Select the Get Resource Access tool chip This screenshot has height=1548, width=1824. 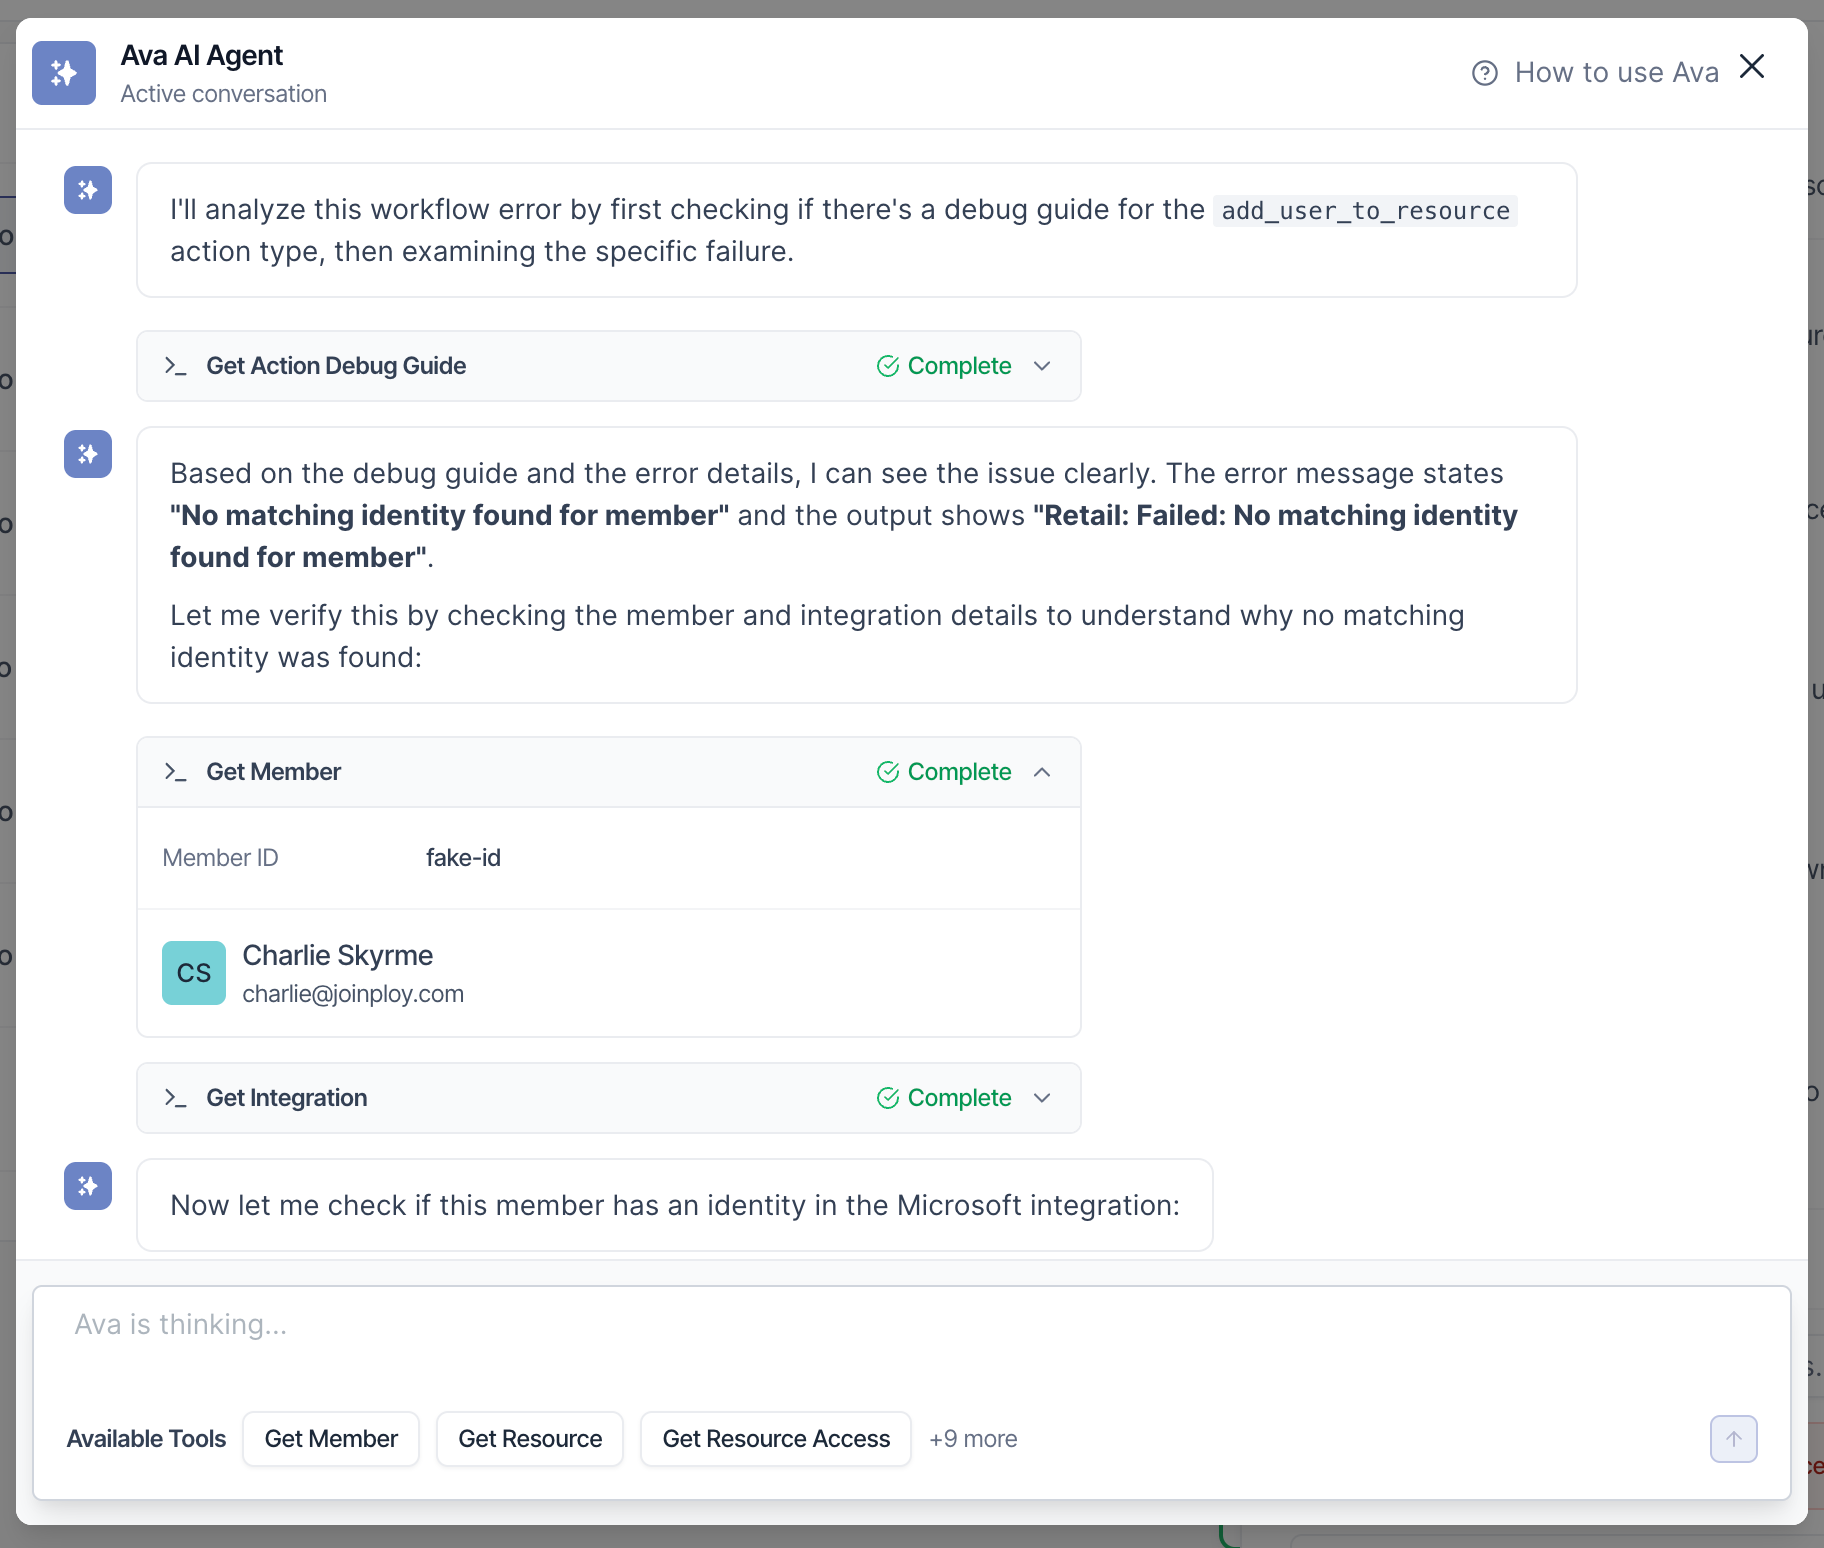776,1439
